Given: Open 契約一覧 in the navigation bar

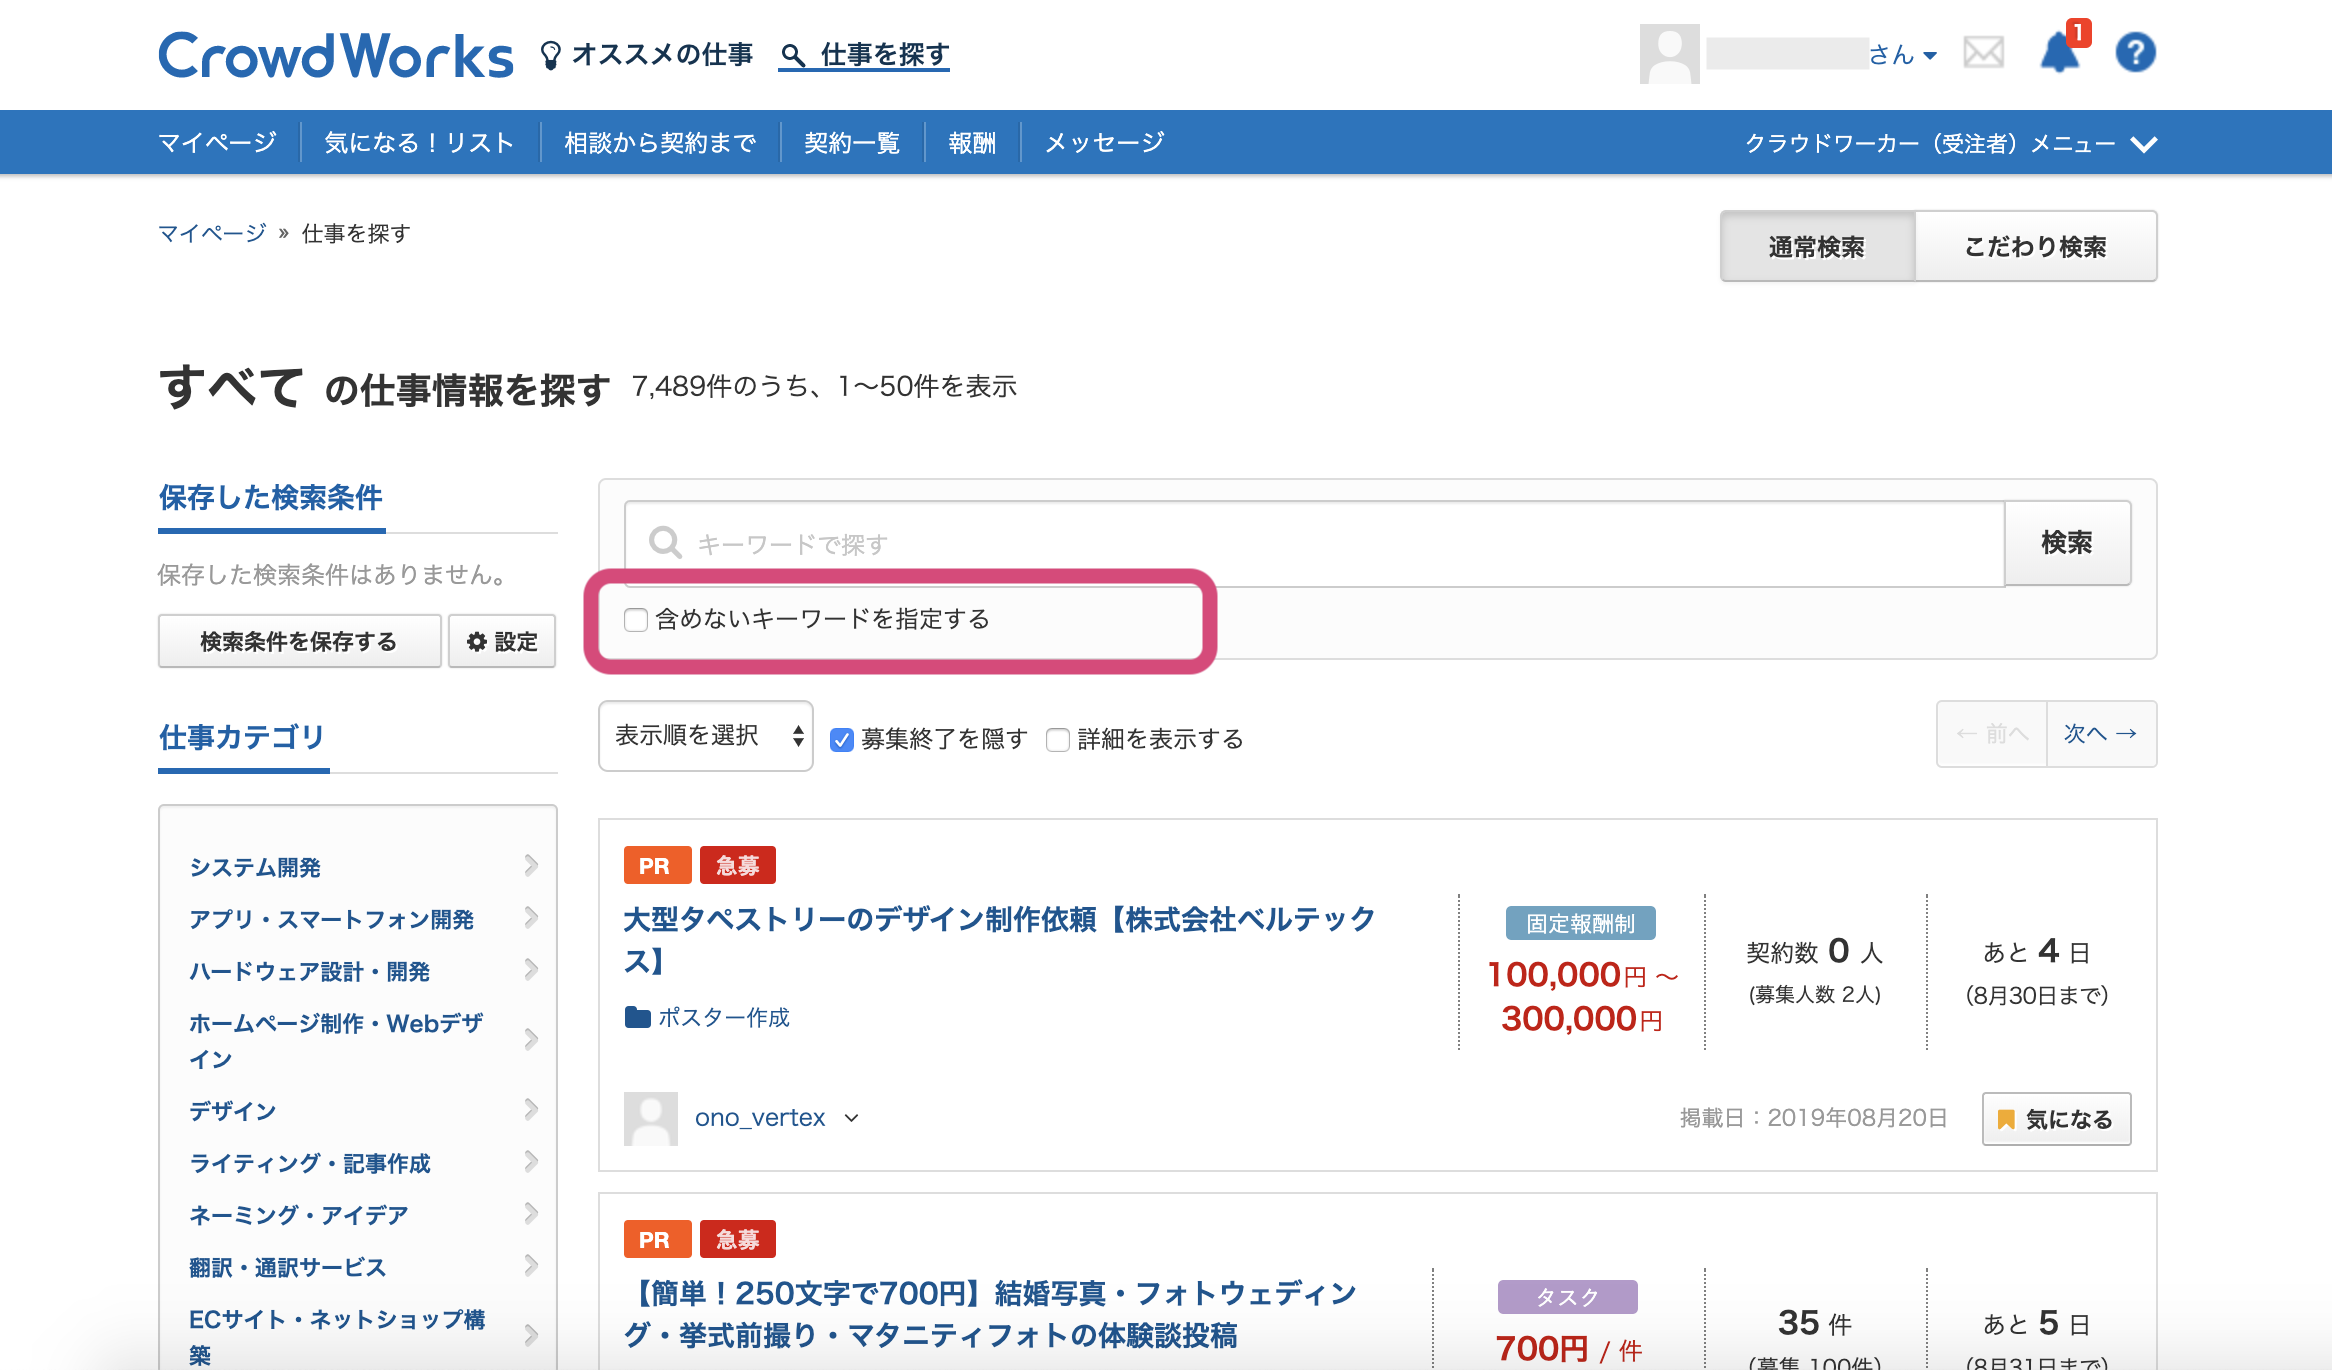Looking at the screenshot, I should tap(851, 143).
